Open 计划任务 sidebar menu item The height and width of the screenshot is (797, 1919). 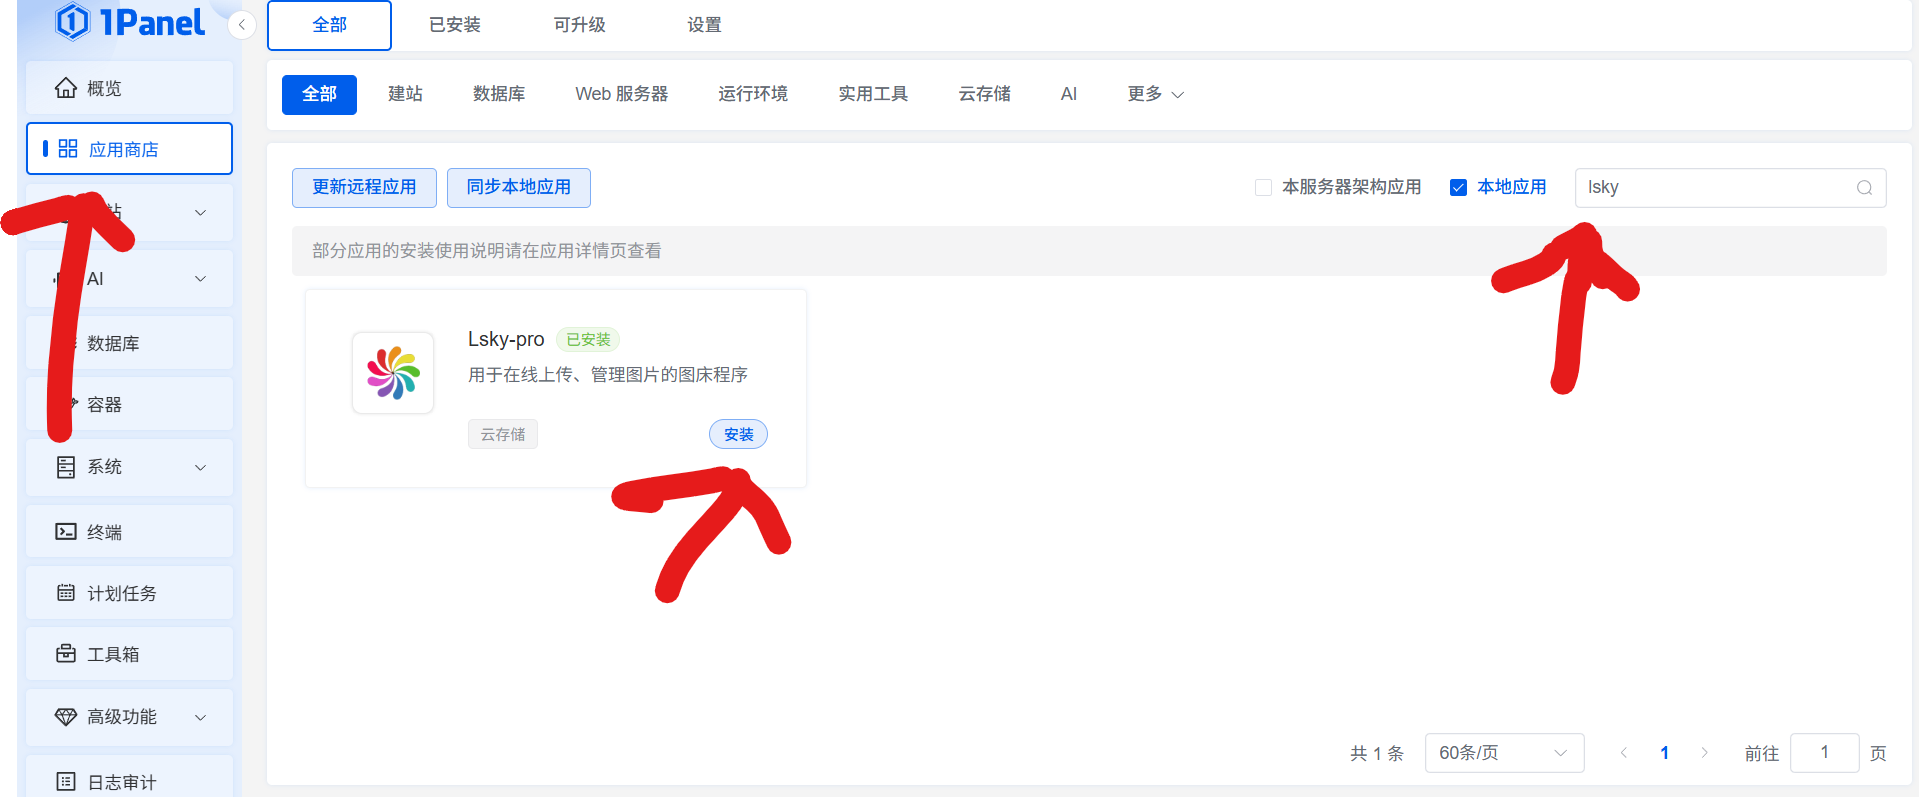point(130,593)
